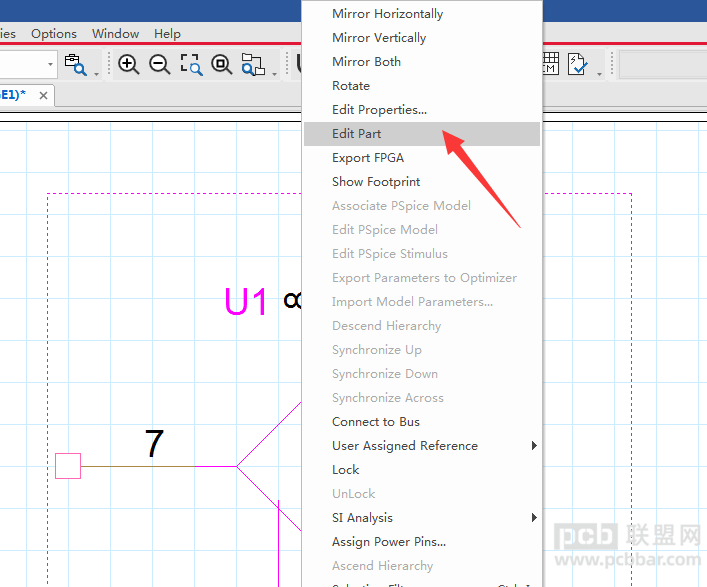Viewport: 707px width, 587px height.
Task: Open SI Analysis submenu
Action: (x=422, y=518)
